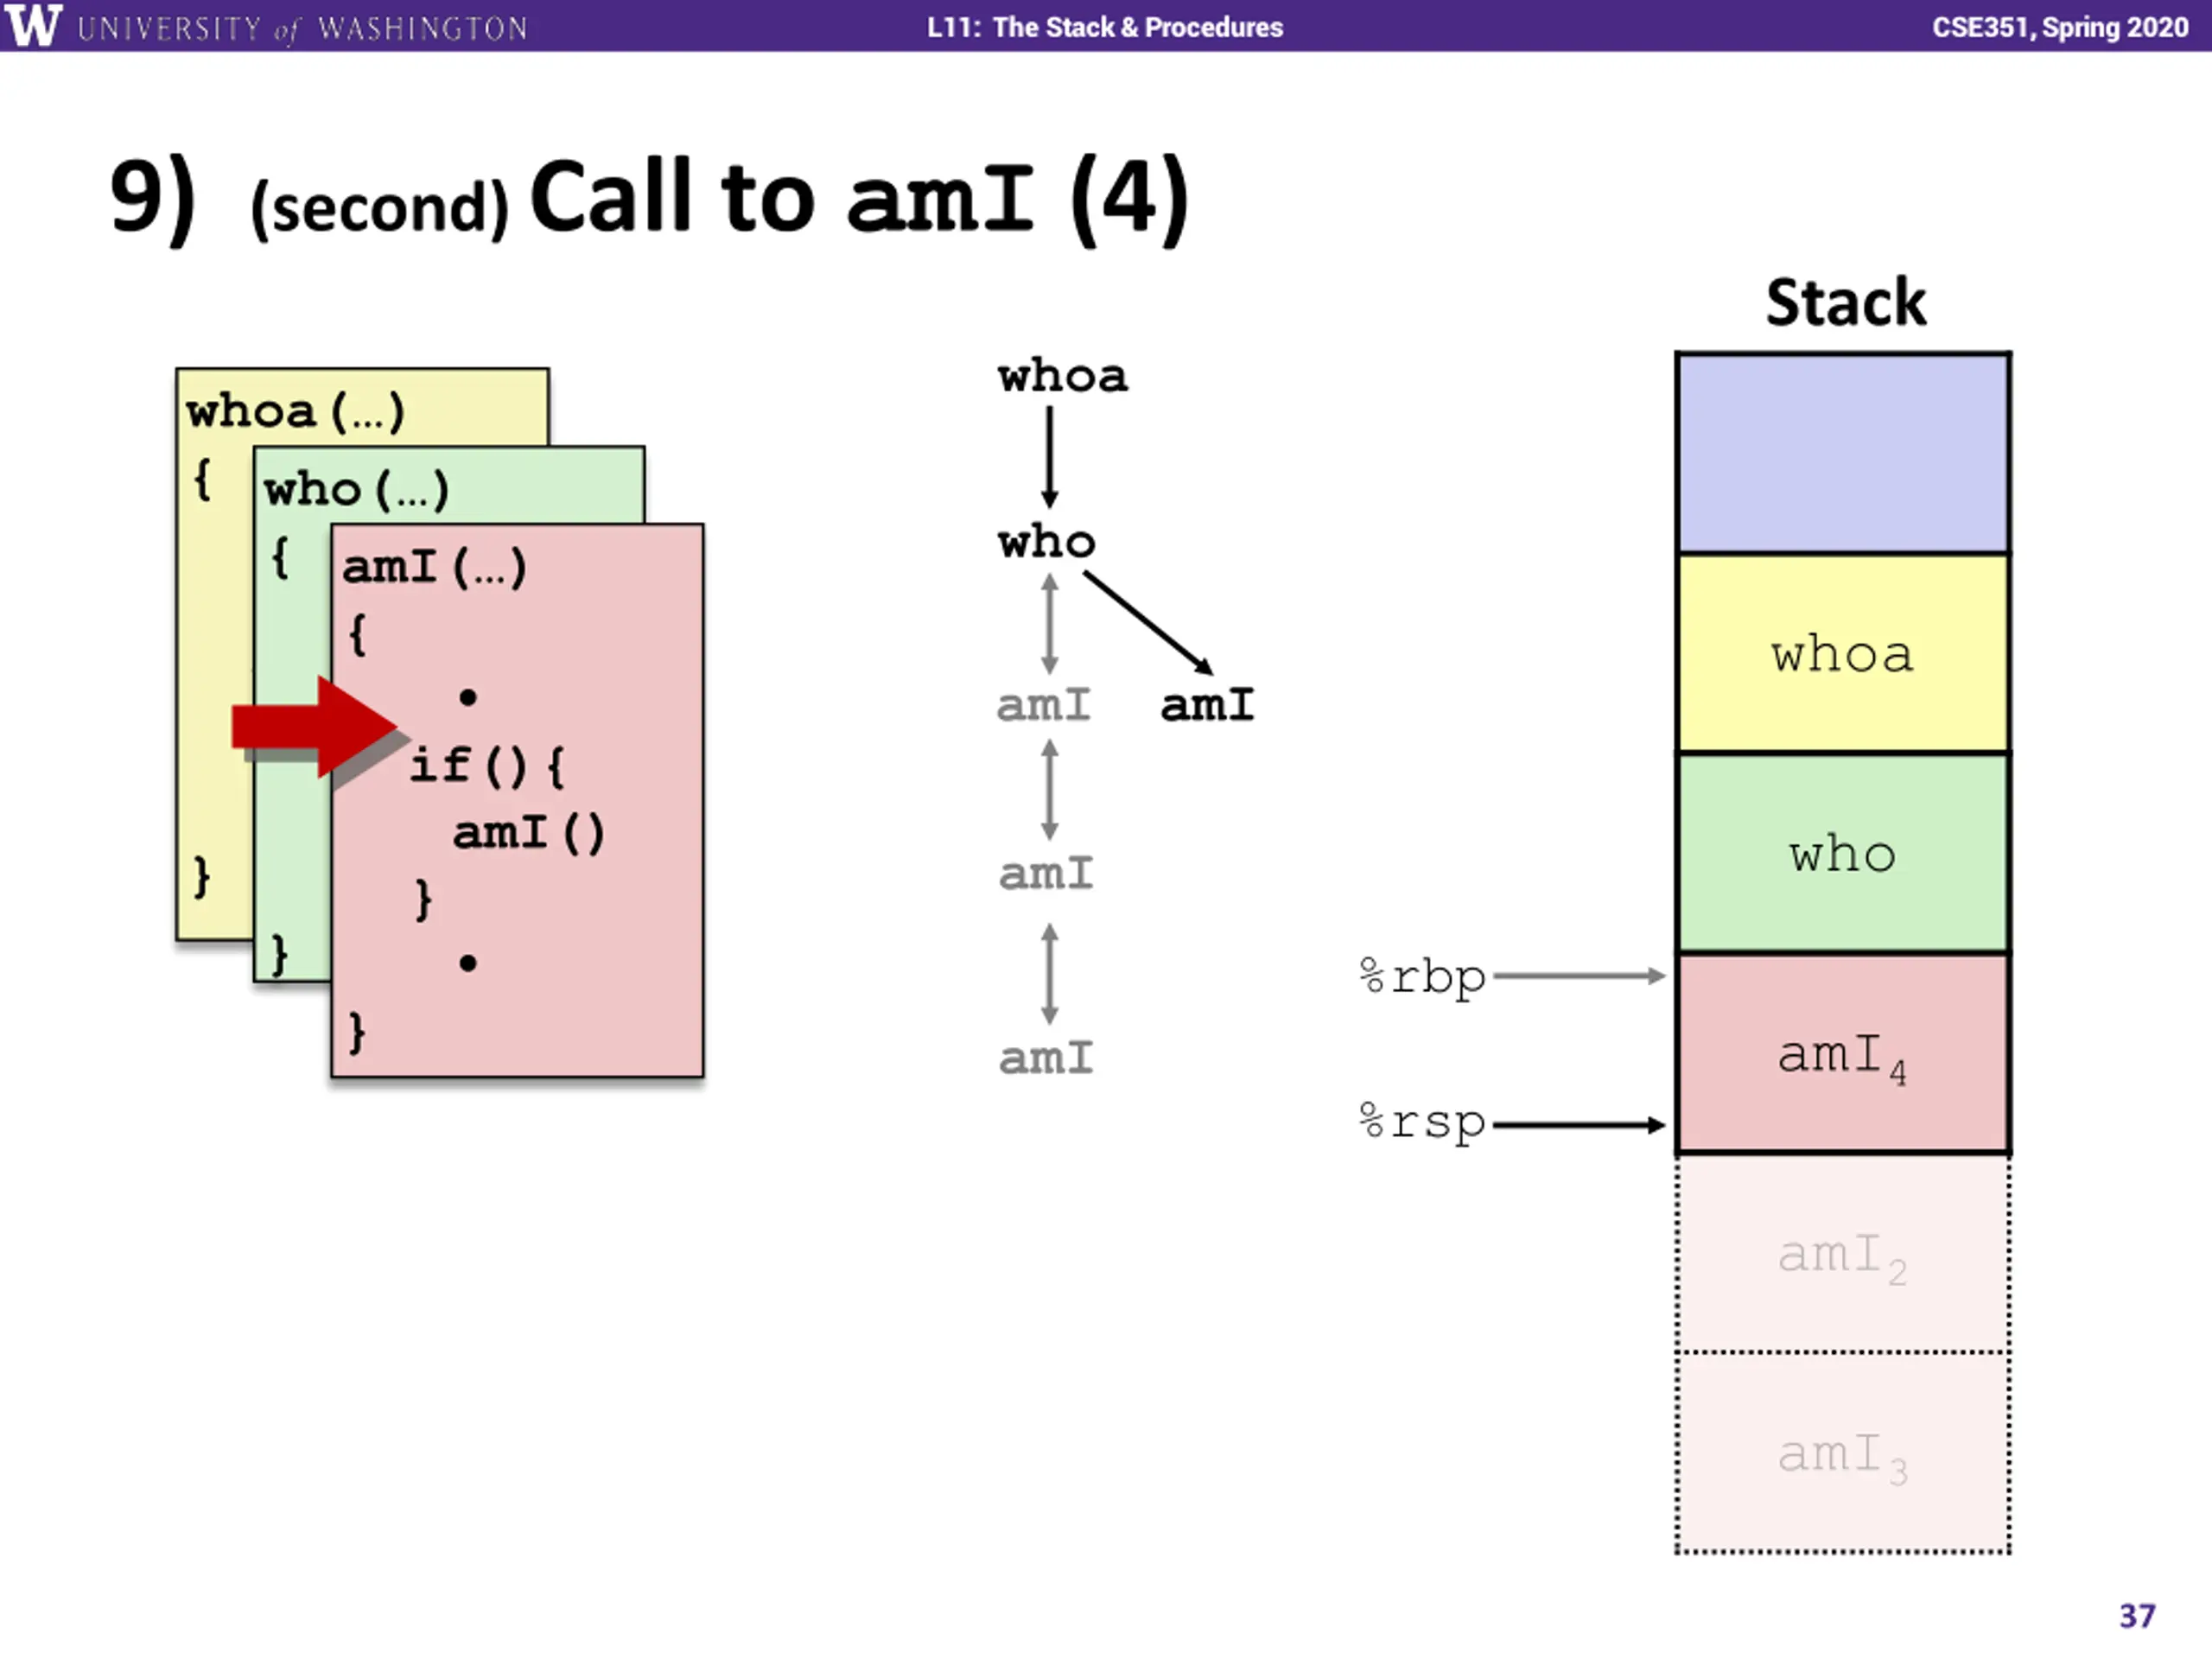Click the 'who (...)' green code box heading
The width and height of the screenshot is (2212, 1659).
(x=356, y=489)
